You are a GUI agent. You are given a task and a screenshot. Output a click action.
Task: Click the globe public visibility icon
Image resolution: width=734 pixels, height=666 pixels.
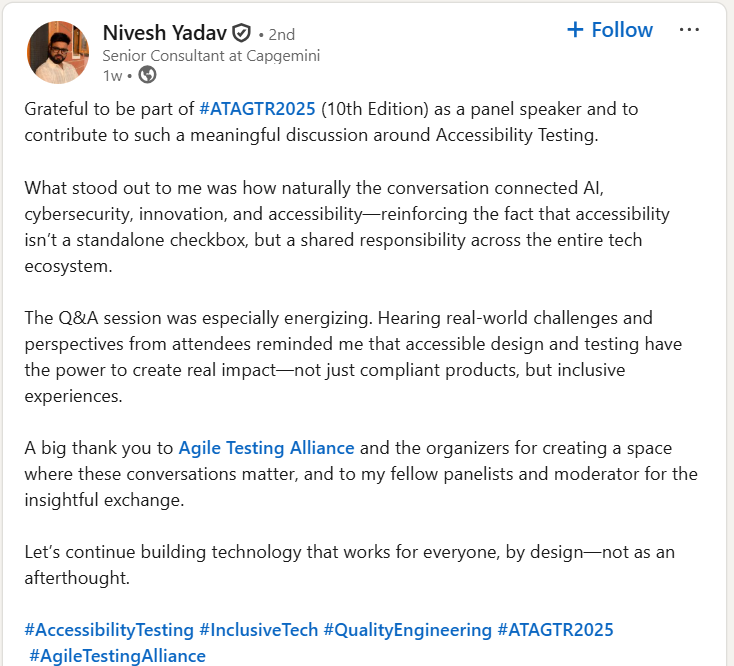click(147, 74)
